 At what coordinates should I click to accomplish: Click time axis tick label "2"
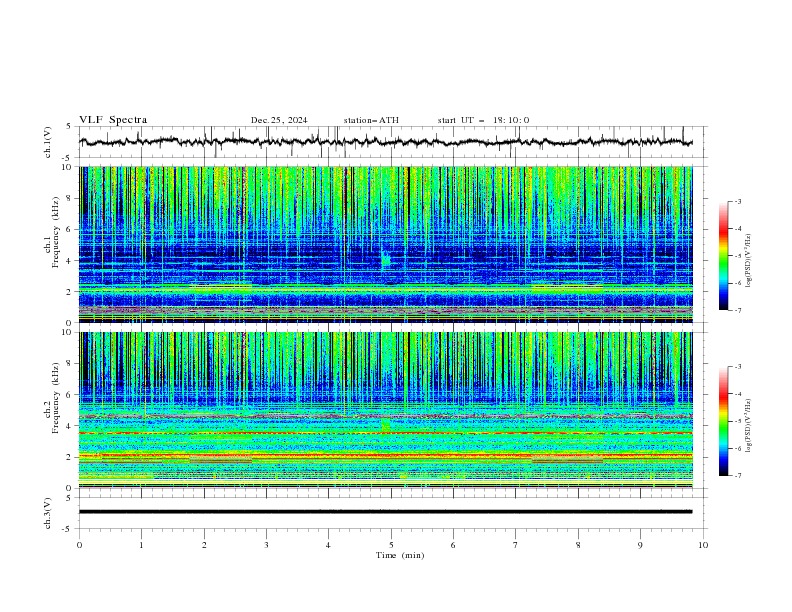[x=204, y=545]
